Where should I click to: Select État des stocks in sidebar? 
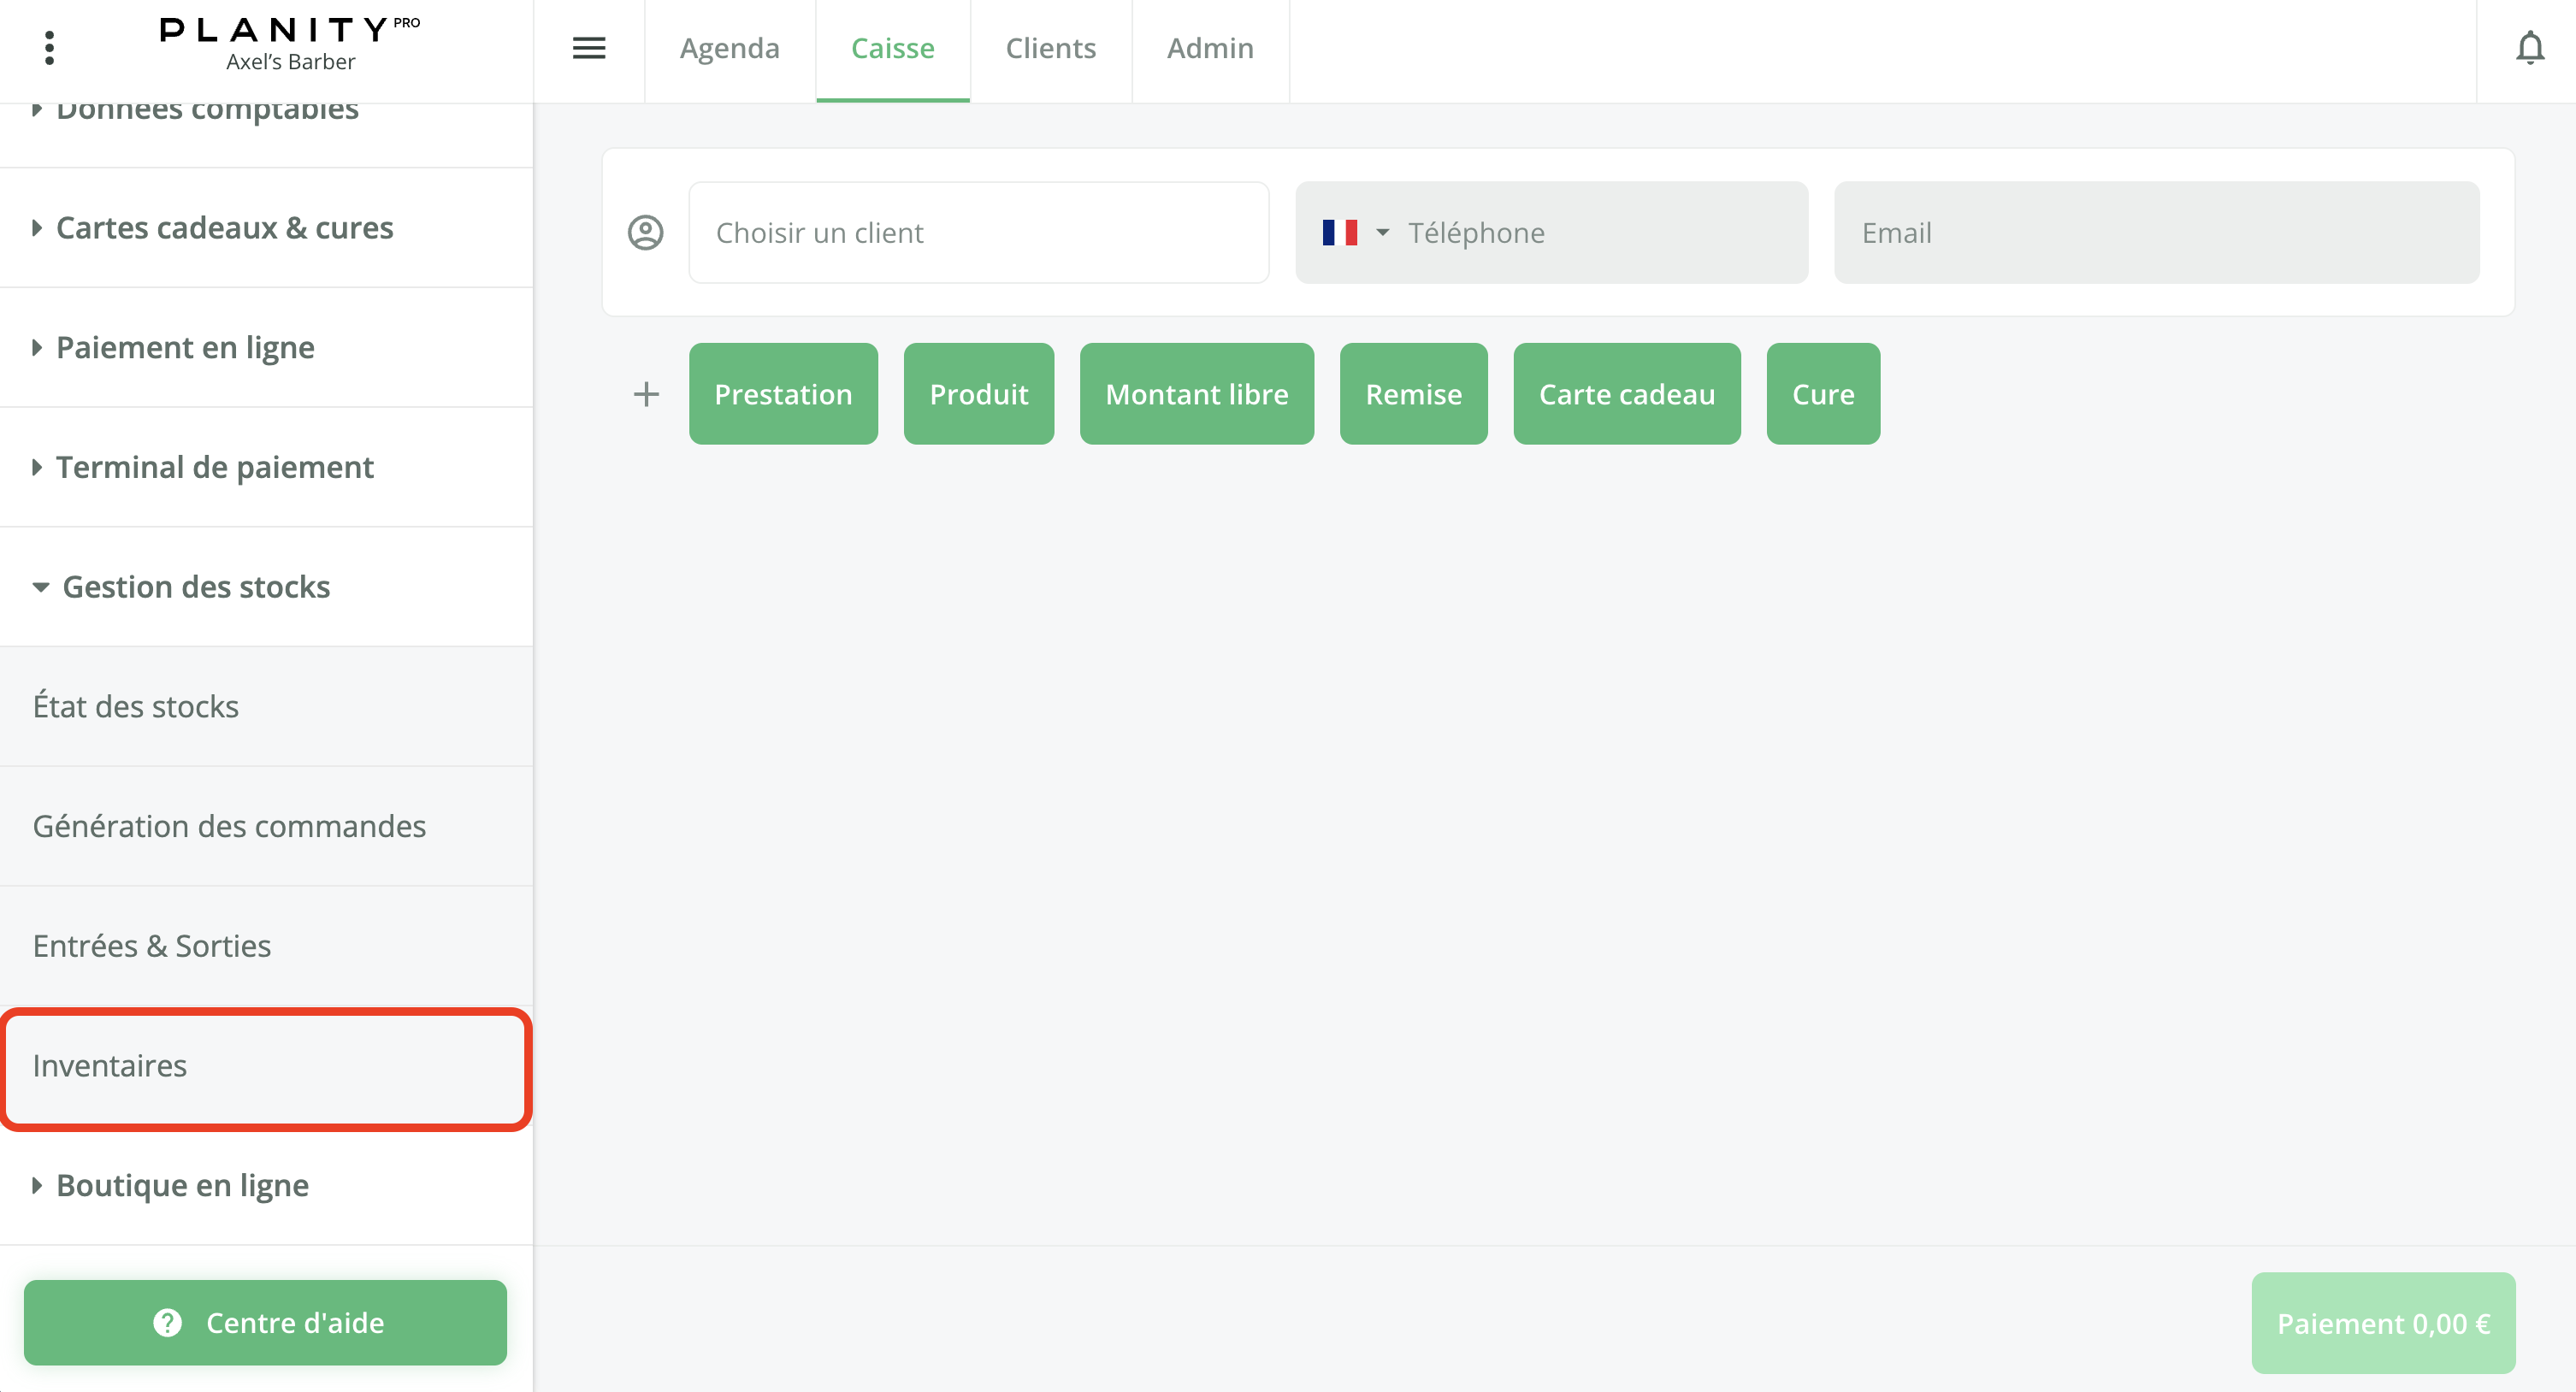click(x=136, y=707)
